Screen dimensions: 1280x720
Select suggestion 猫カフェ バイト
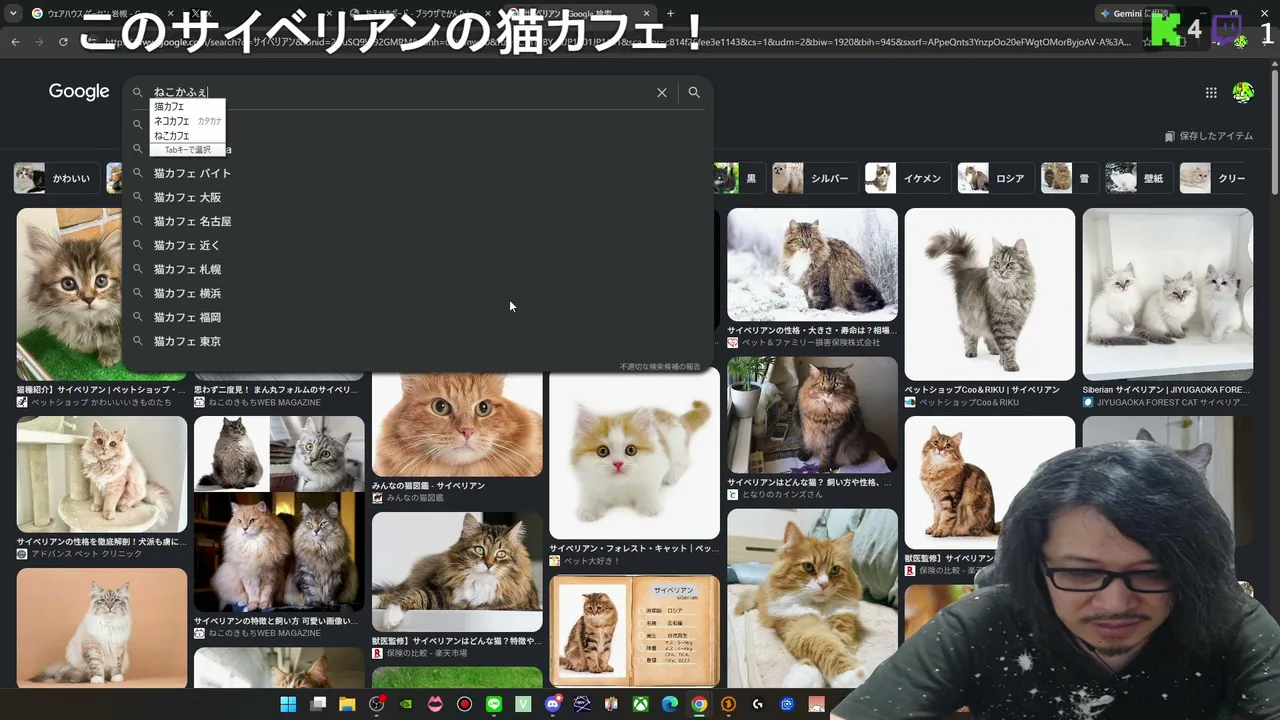417,173
